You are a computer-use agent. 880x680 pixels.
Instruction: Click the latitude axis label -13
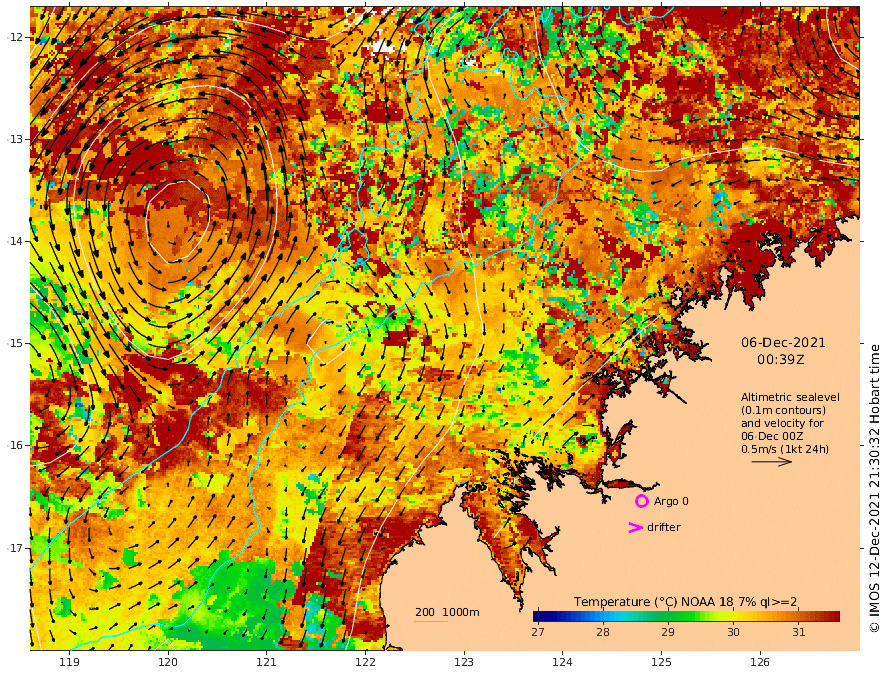(15, 139)
